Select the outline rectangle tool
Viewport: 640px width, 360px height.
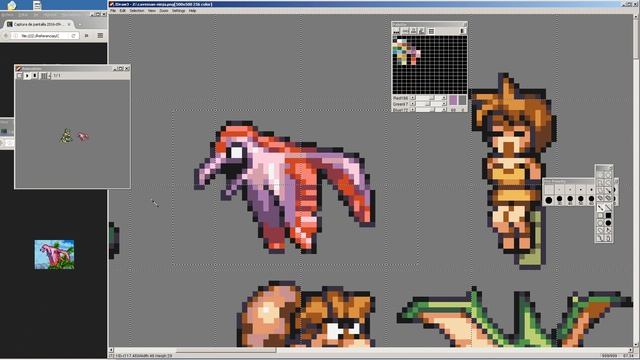coord(600,216)
